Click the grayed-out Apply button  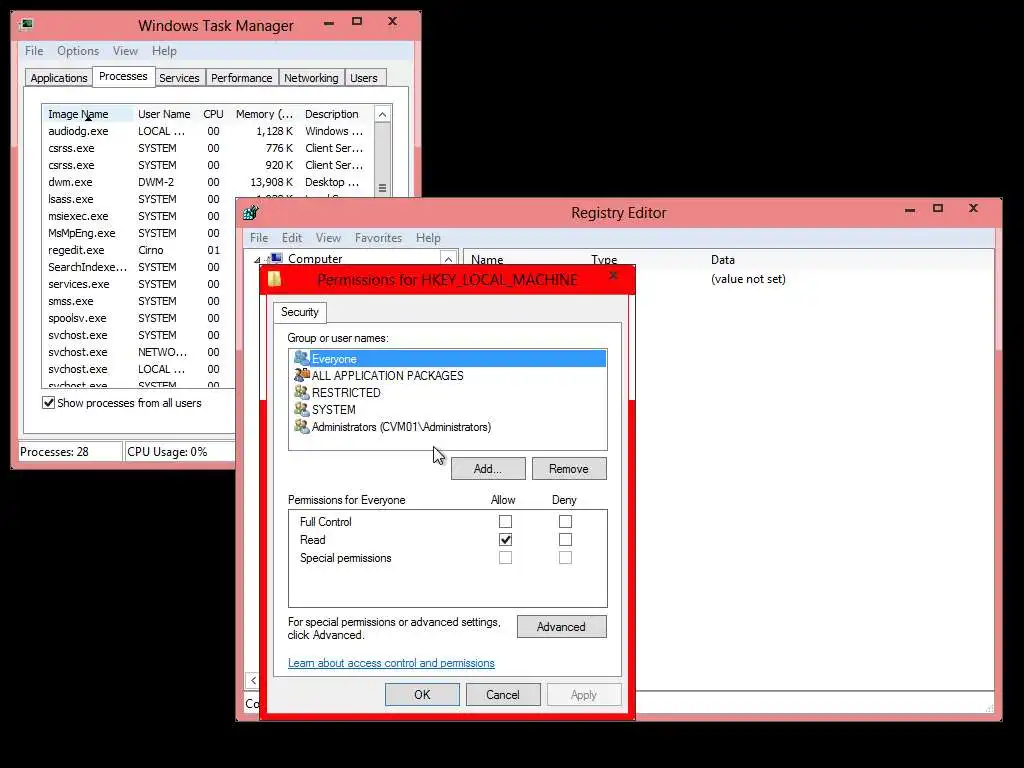pyautogui.click(x=584, y=695)
